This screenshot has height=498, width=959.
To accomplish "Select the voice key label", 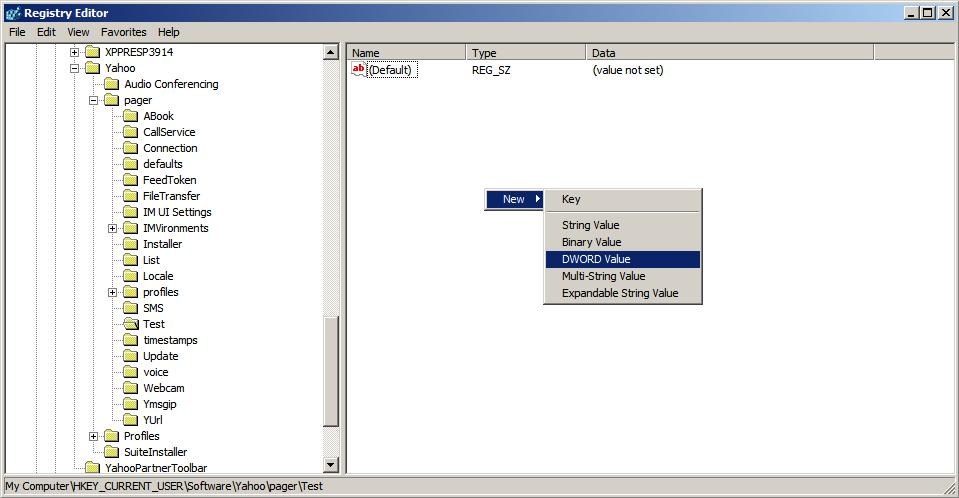I will click(x=155, y=372).
